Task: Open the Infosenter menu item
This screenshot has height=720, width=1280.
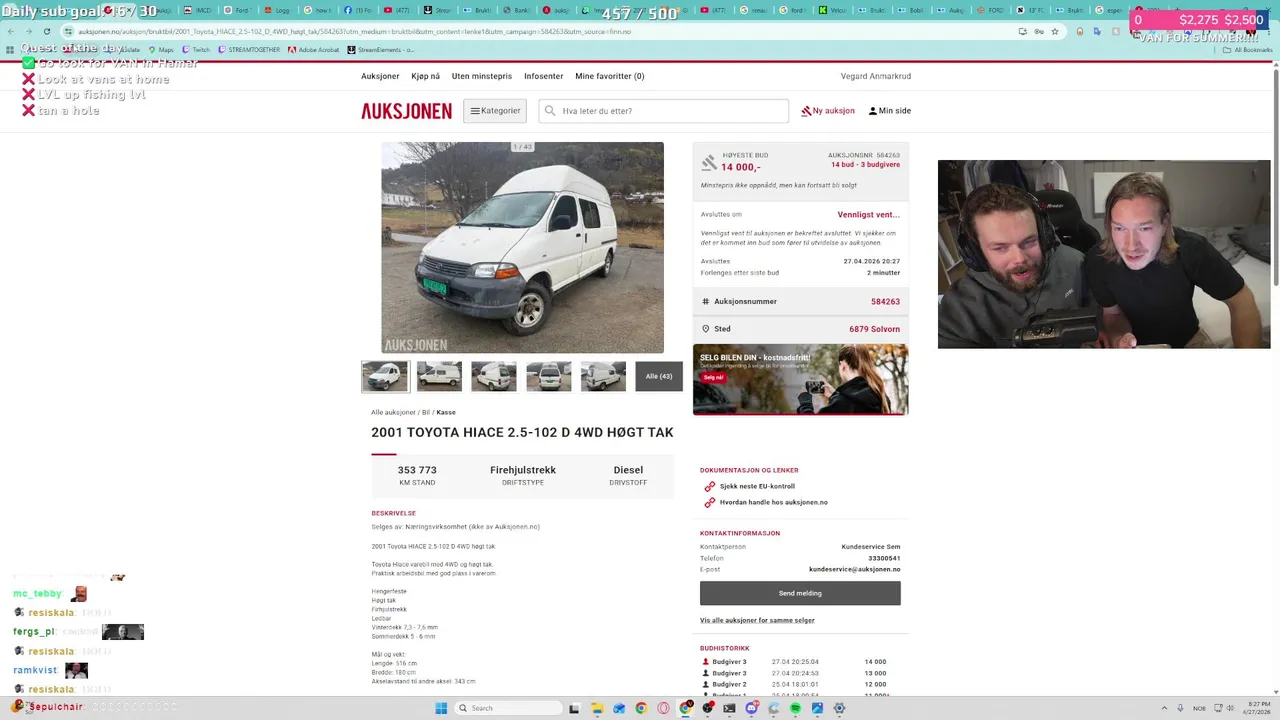Action: [544, 76]
